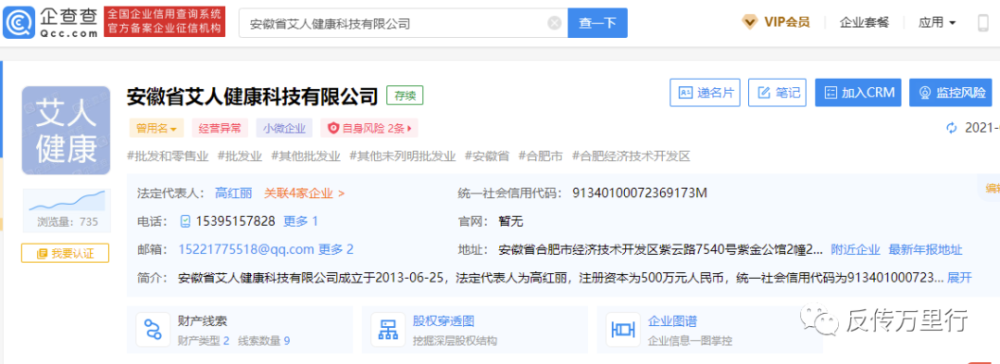Click the Qcc.com logo icon
The image size is (1000, 364).
point(19,22)
